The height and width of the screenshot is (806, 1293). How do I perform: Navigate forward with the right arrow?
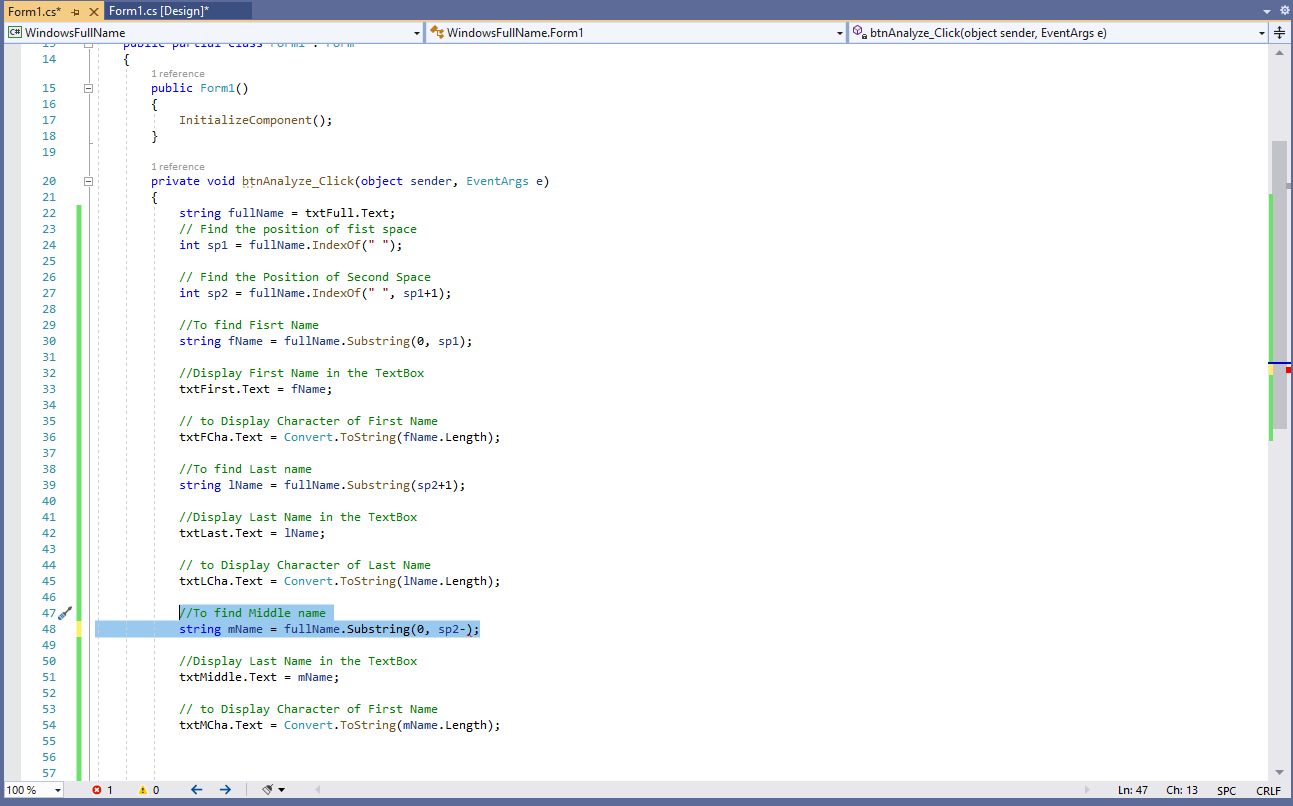pyautogui.click(x=225, y=790)
